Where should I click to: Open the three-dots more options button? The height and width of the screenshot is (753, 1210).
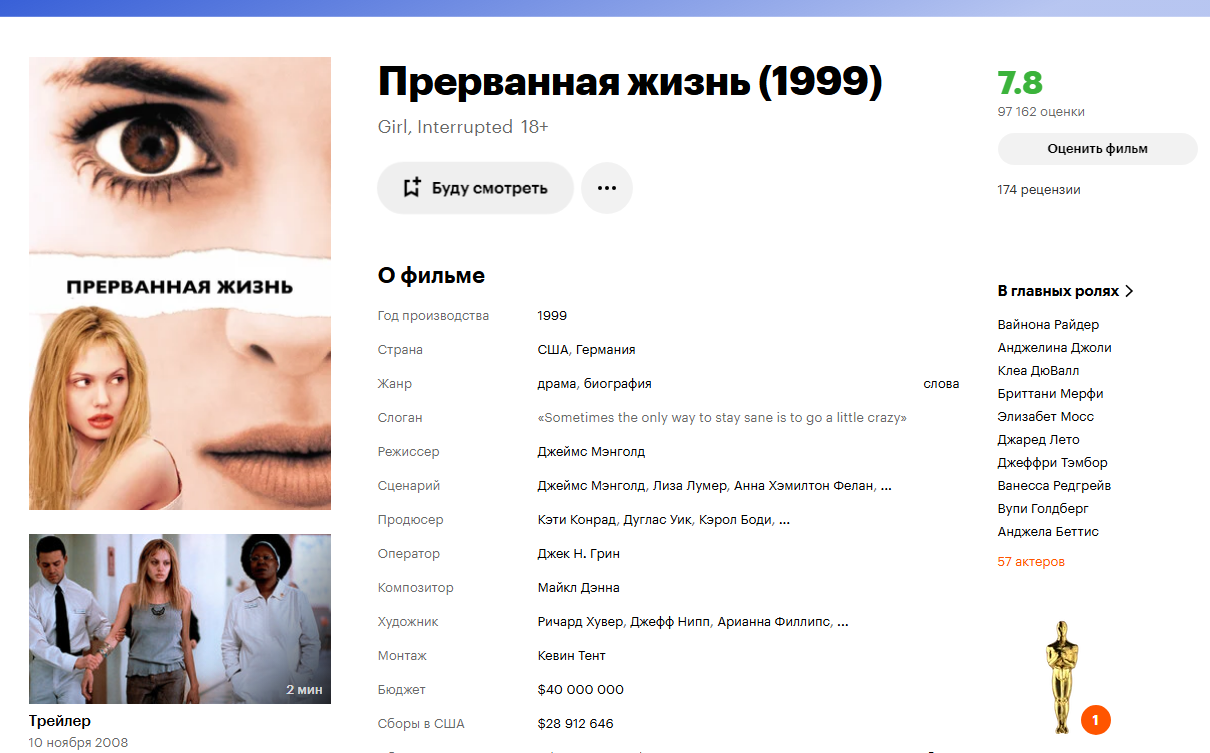pyautogui.click(x=607, y=188)
